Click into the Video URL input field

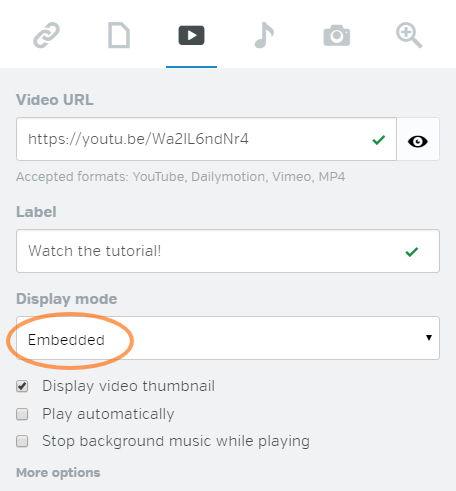(x=206, y=139)
